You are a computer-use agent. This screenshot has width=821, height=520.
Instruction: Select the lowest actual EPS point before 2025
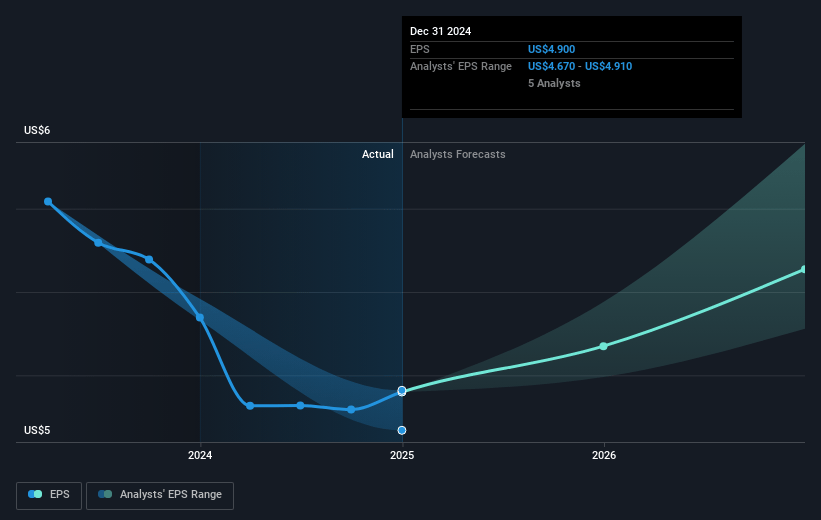(351, 410)
